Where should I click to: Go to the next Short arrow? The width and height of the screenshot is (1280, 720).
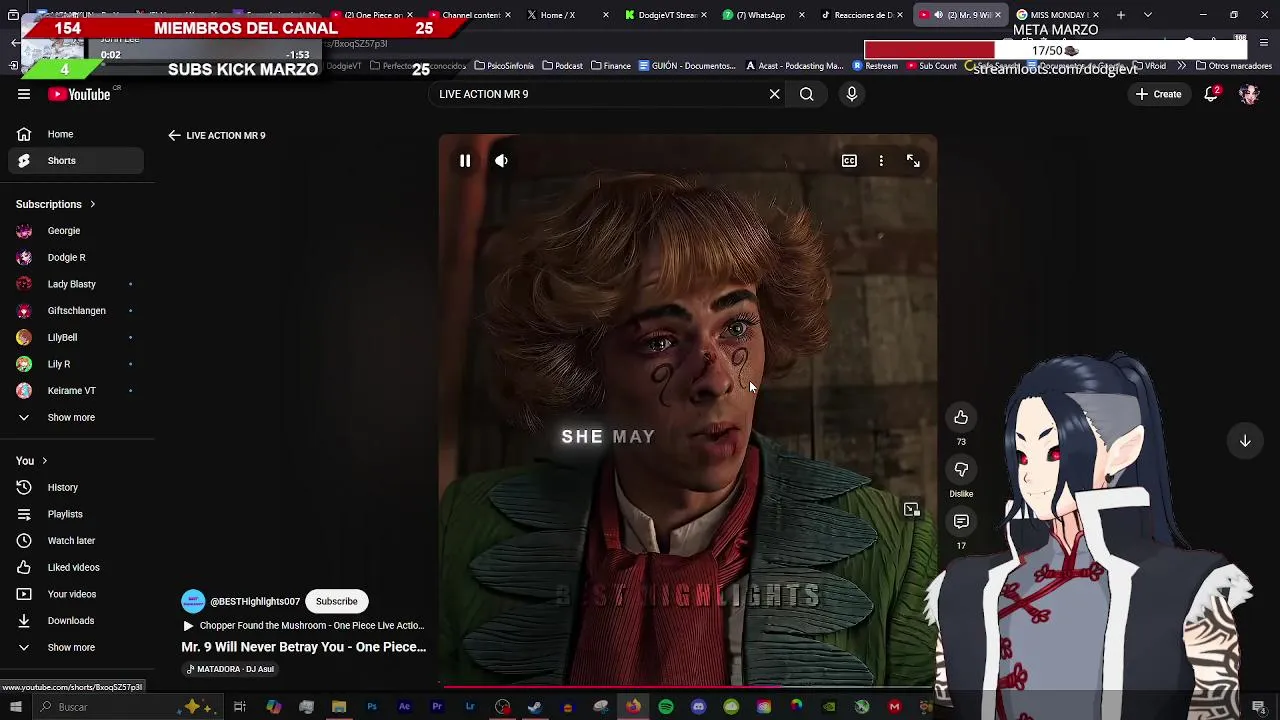(1245, 441)
